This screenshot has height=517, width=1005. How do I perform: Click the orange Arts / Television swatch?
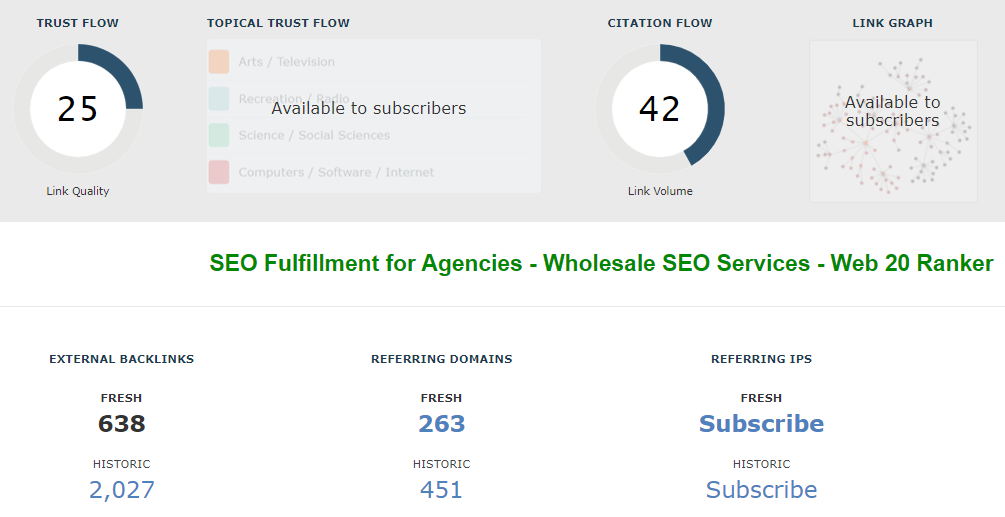point(219,62)
